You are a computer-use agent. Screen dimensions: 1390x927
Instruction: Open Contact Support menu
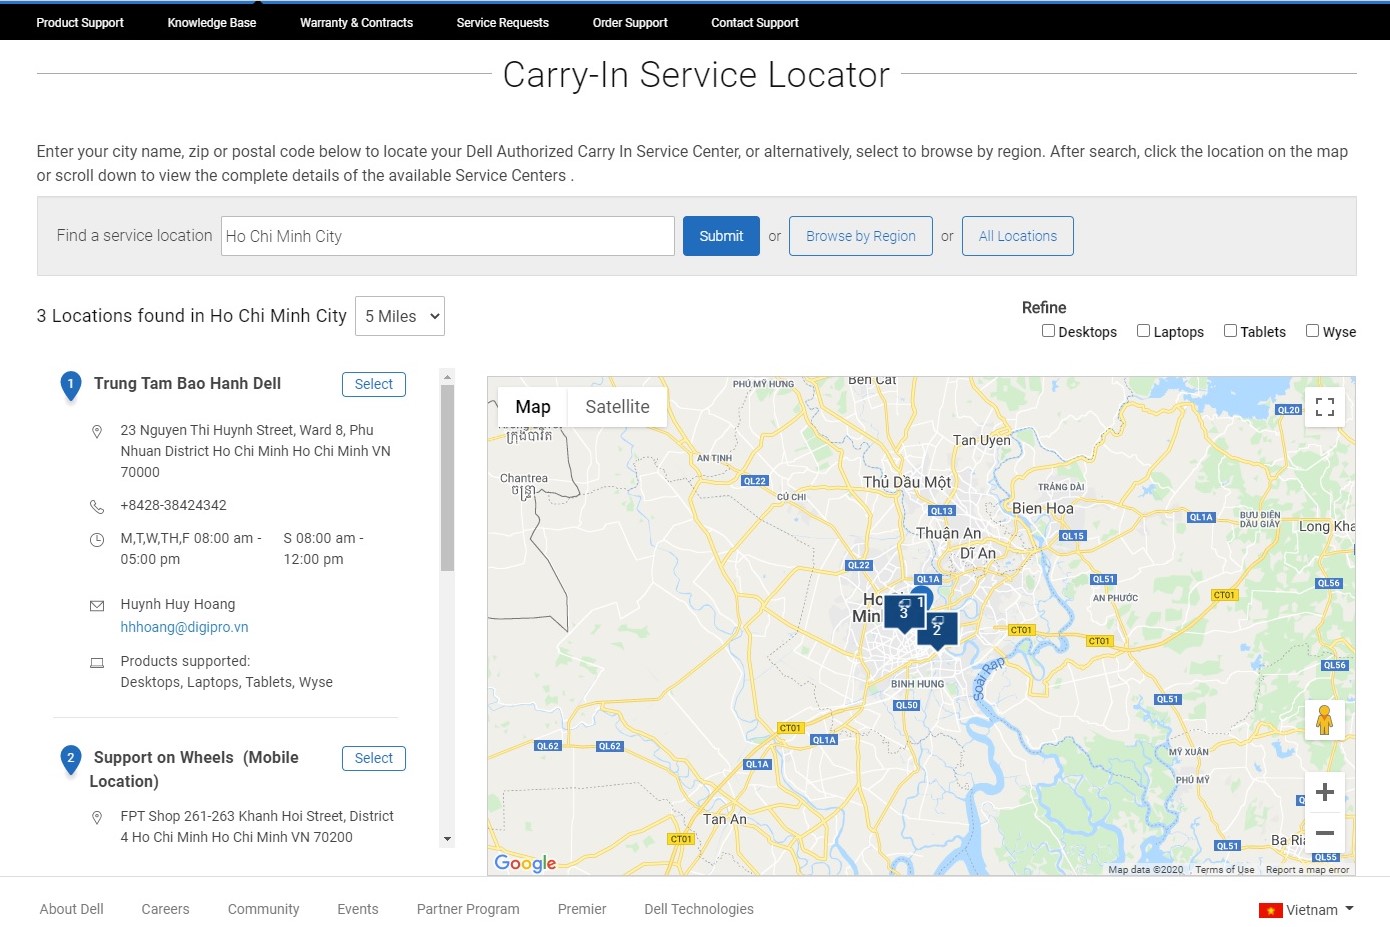pos(755,22)
